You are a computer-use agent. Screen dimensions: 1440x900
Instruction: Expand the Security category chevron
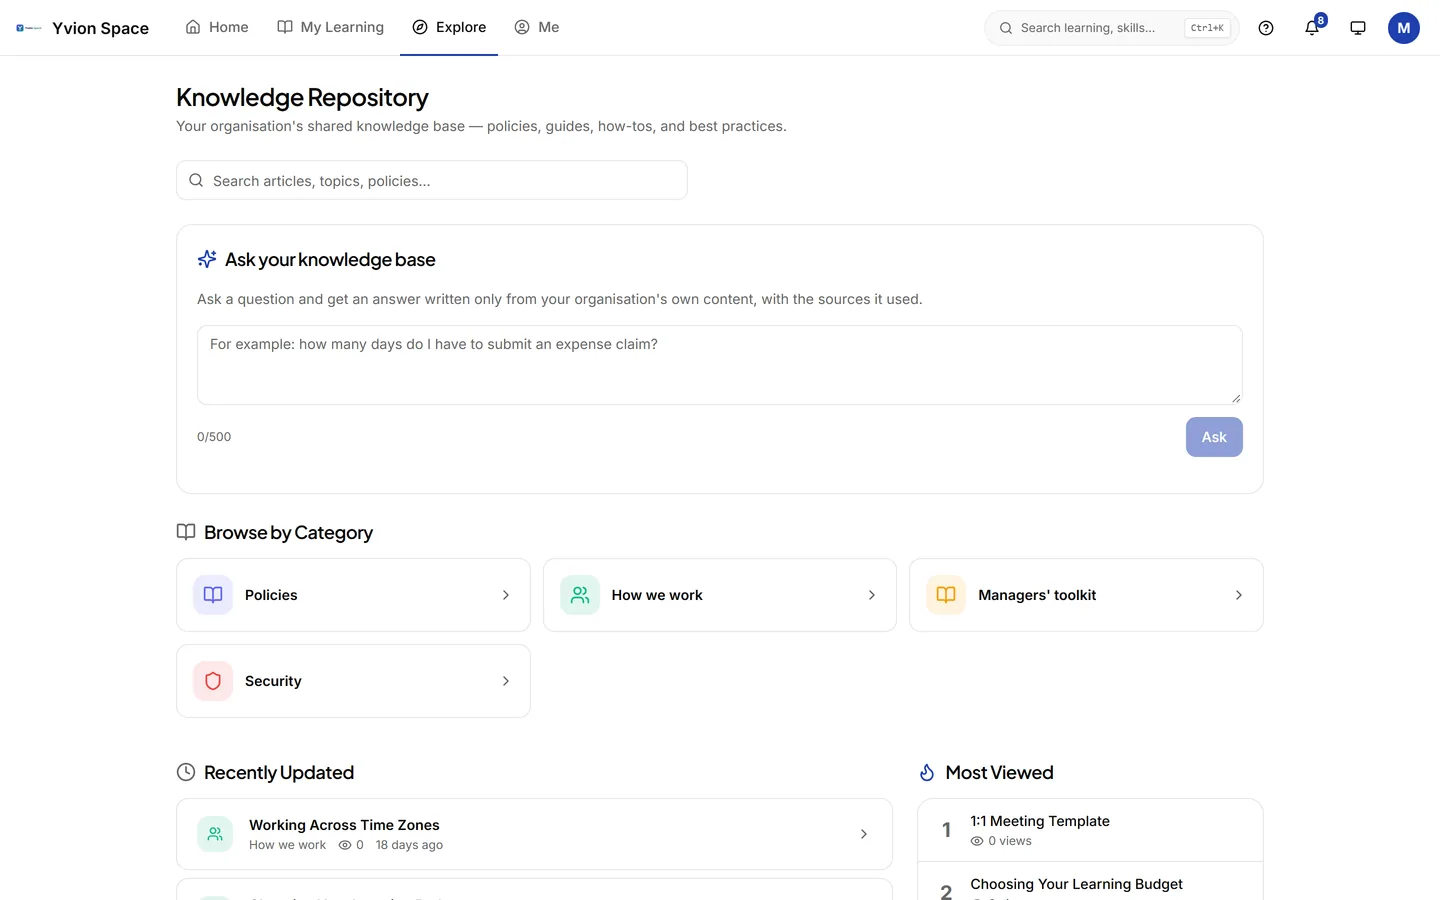coord(506,681)
